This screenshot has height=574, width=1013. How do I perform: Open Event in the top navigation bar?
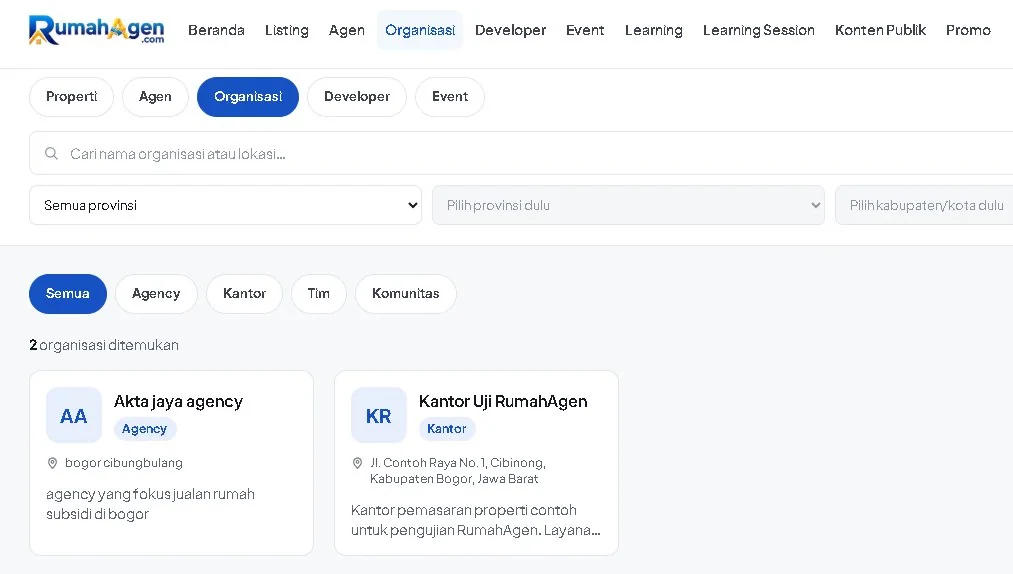(585, 30)
